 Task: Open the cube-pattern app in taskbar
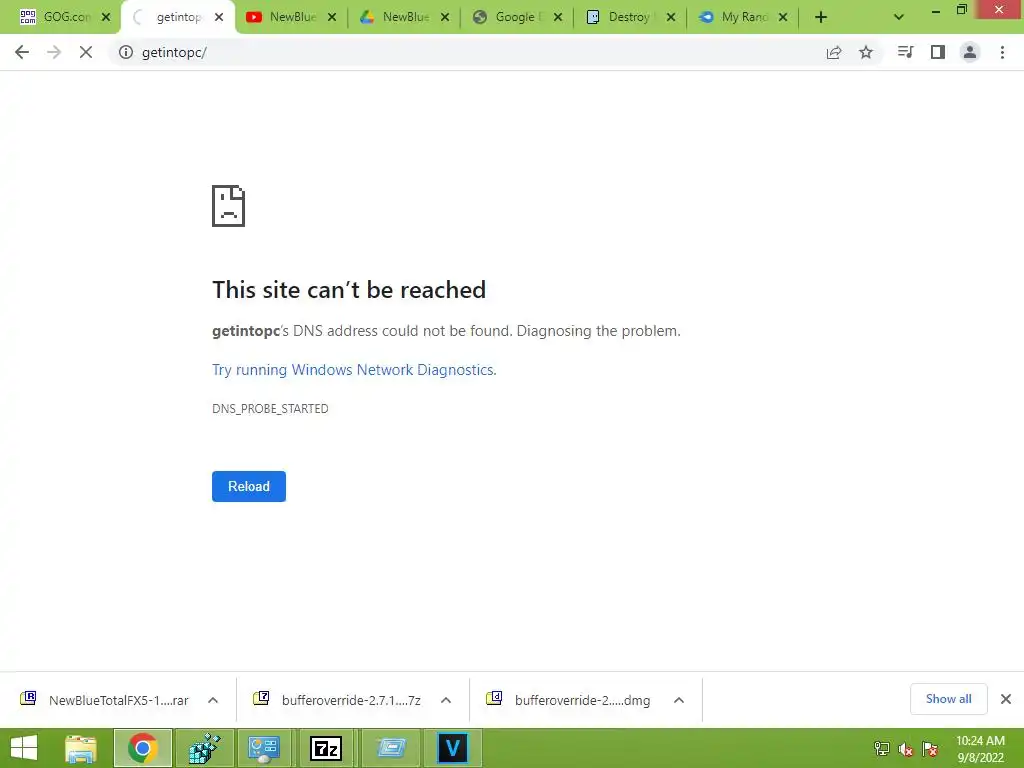point(204,748)
